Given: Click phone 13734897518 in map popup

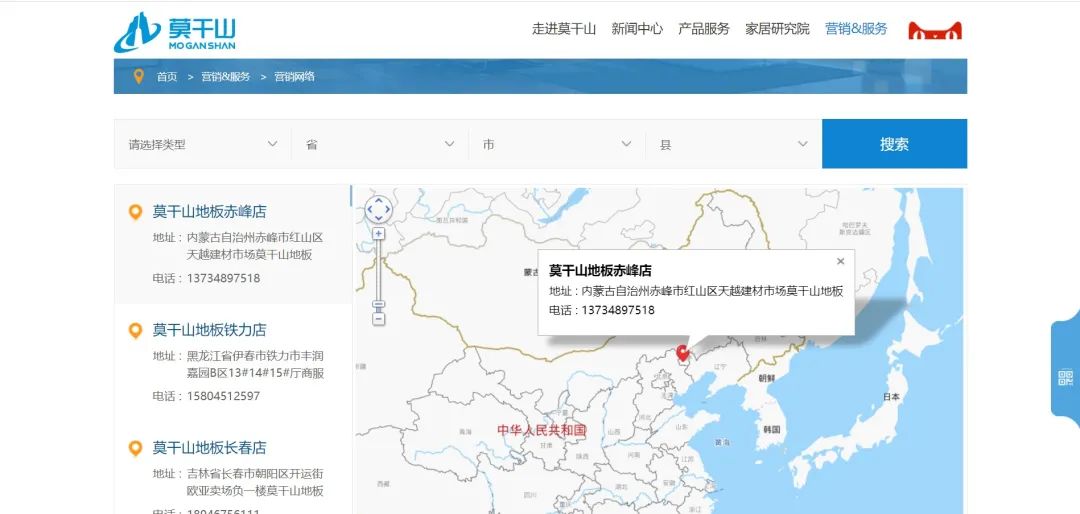Looking at the screenshot, I should [x=618, y=310].
